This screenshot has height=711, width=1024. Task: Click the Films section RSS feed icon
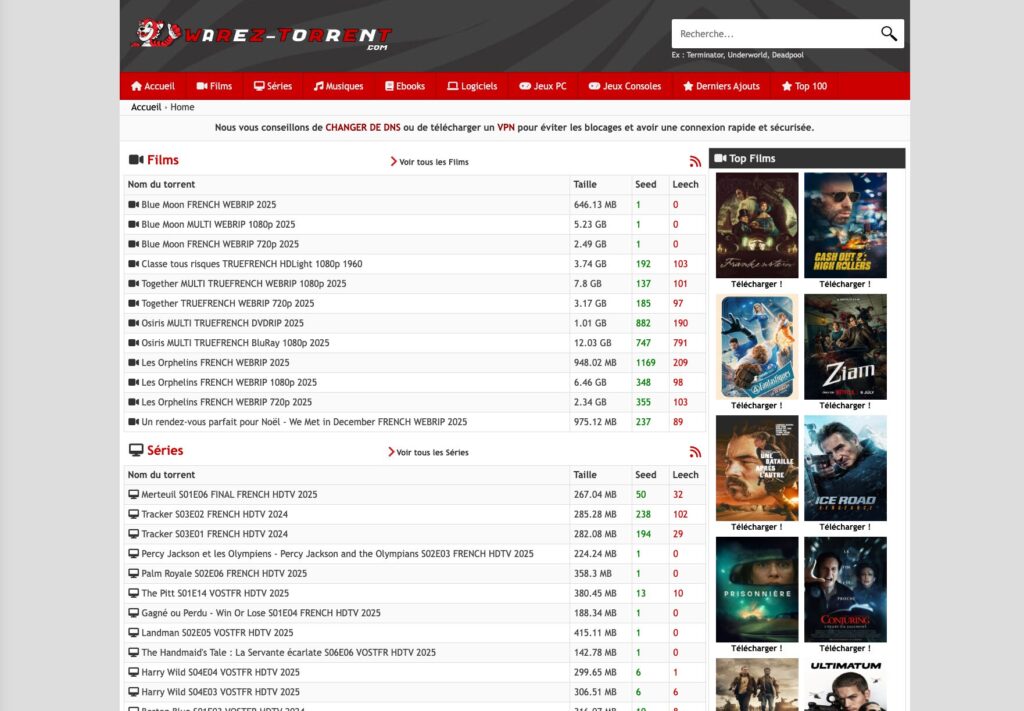point(695,161)
